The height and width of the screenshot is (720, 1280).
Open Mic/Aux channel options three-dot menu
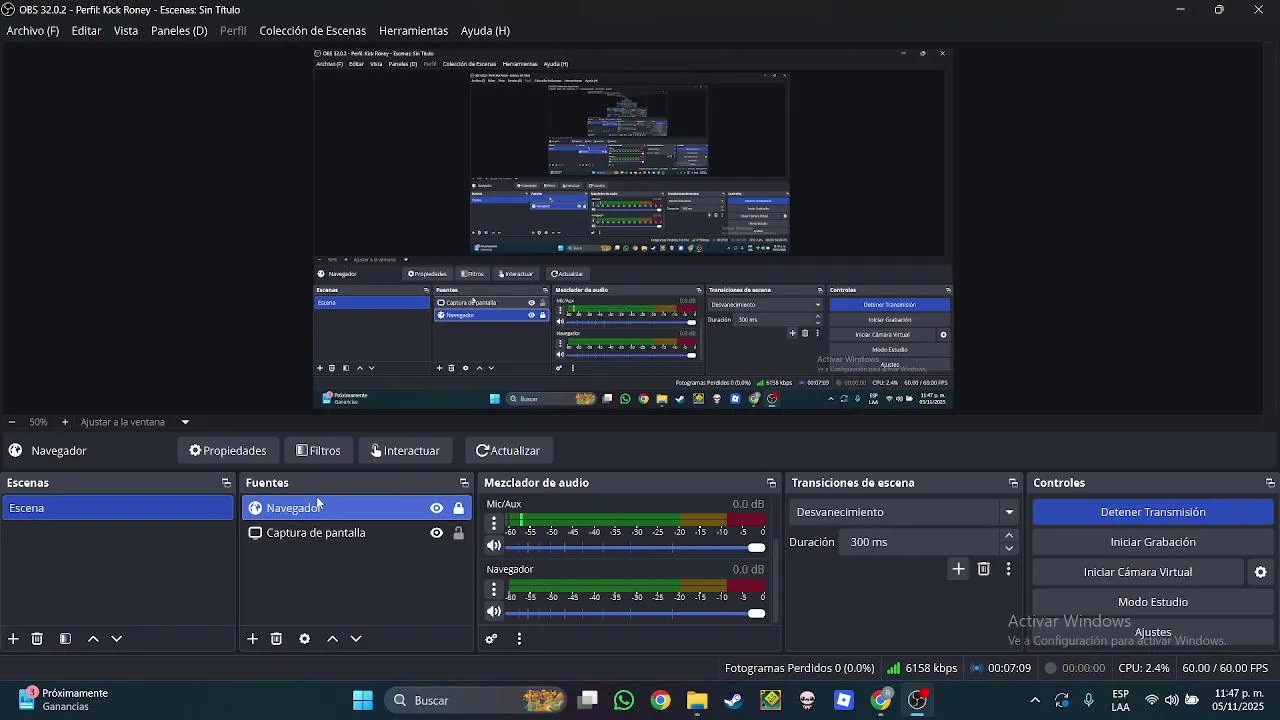pos(494,523)
